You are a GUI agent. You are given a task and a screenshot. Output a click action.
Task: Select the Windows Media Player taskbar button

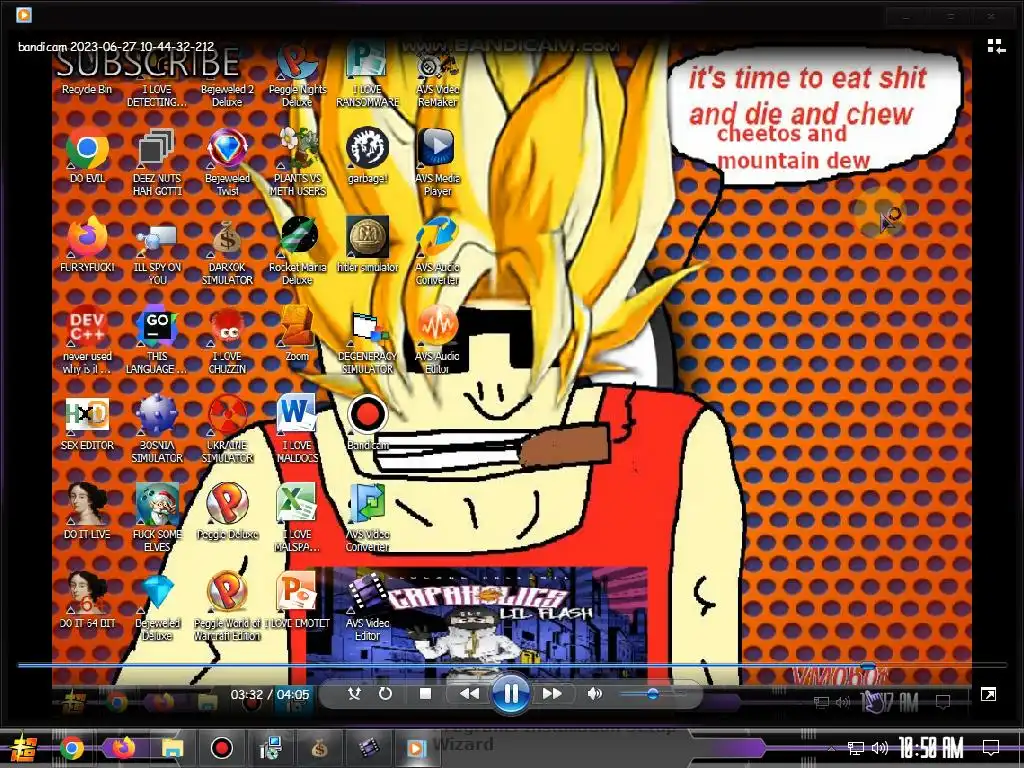tap(416, 748)
